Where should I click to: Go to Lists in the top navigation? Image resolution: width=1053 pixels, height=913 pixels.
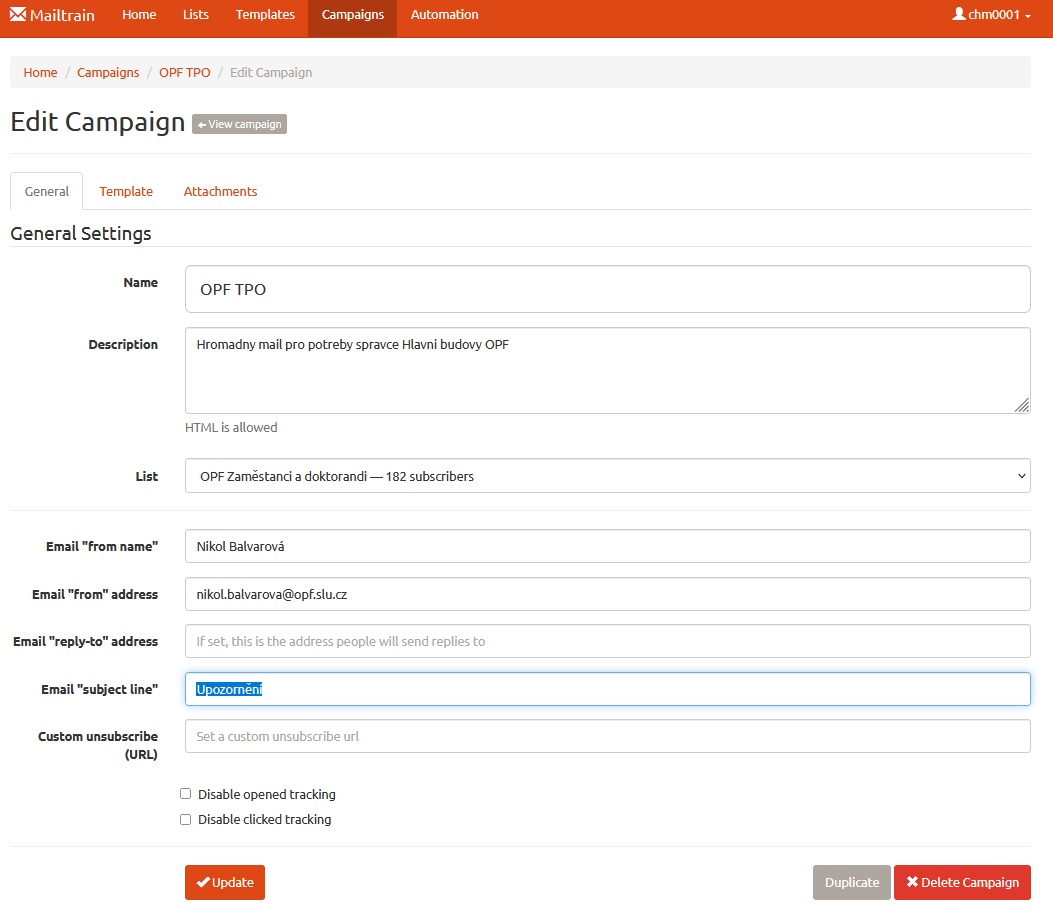[x=195, y=15]
